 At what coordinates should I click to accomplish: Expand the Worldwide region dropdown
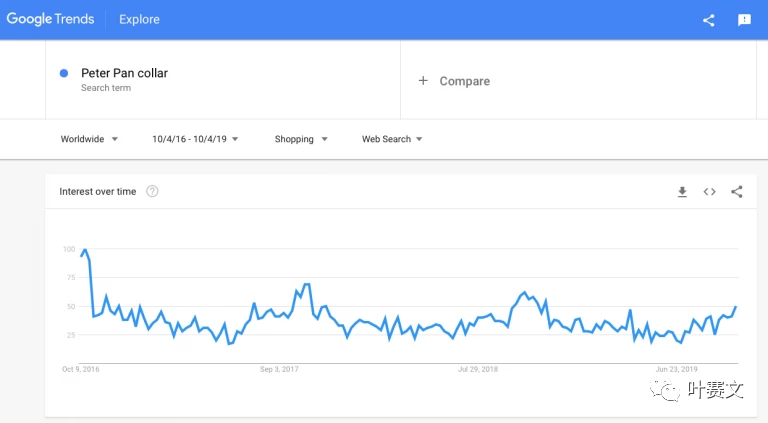pos(89,139)
